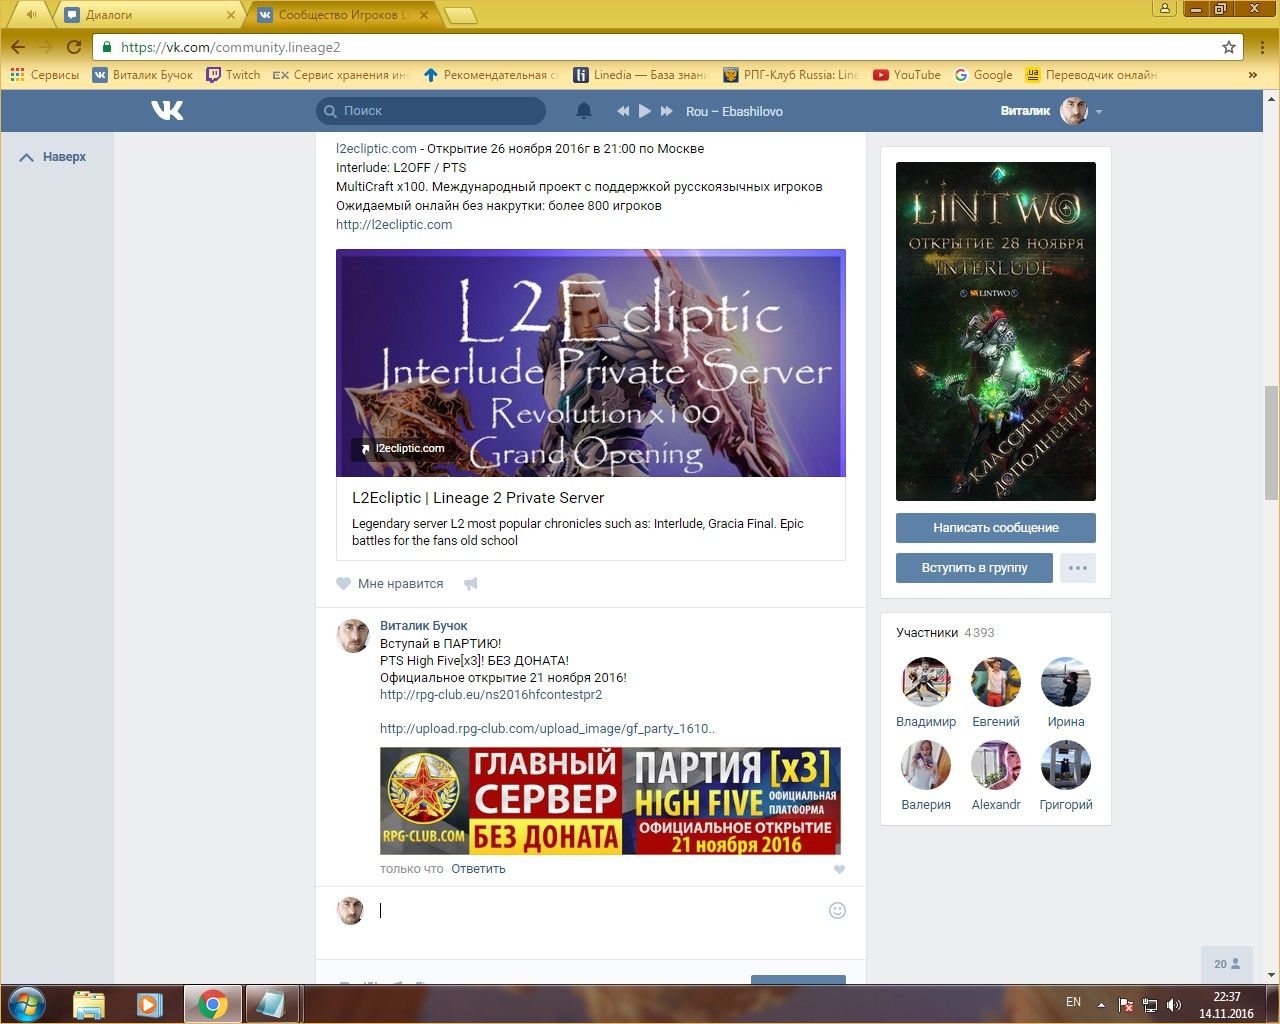Image resolution: width=1280 pixels, height=1024 pixels.
Task: Skip to previous track in header player
Action: (622, 111)
